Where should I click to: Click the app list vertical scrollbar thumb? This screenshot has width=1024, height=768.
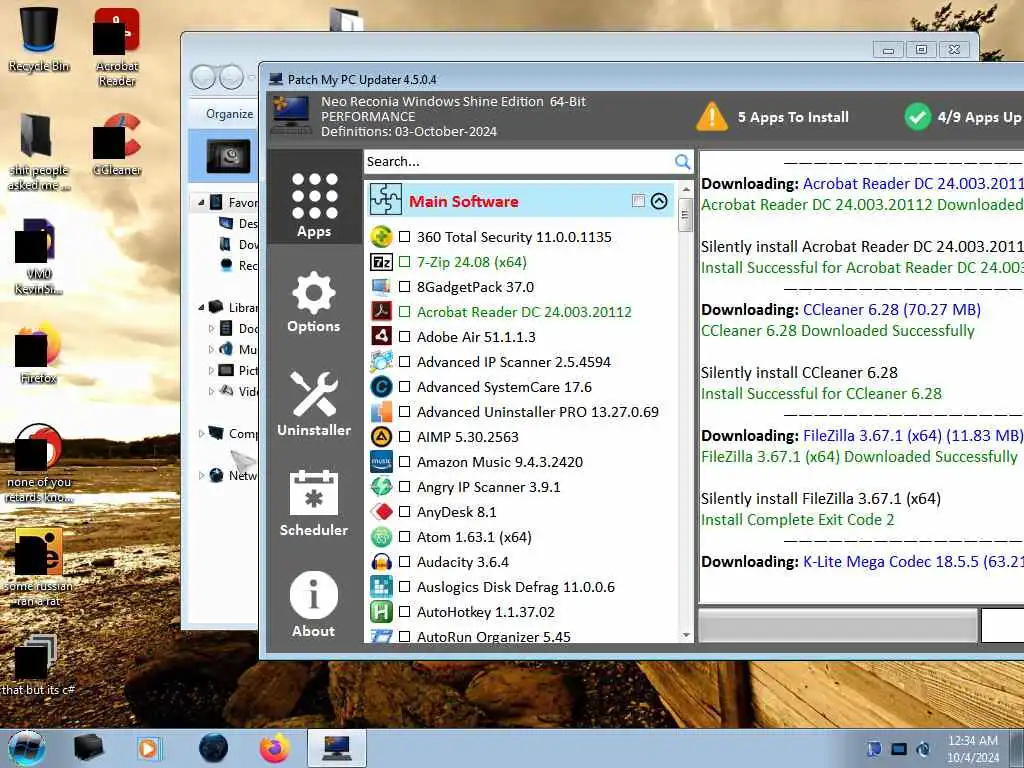(x=685, y=215)
